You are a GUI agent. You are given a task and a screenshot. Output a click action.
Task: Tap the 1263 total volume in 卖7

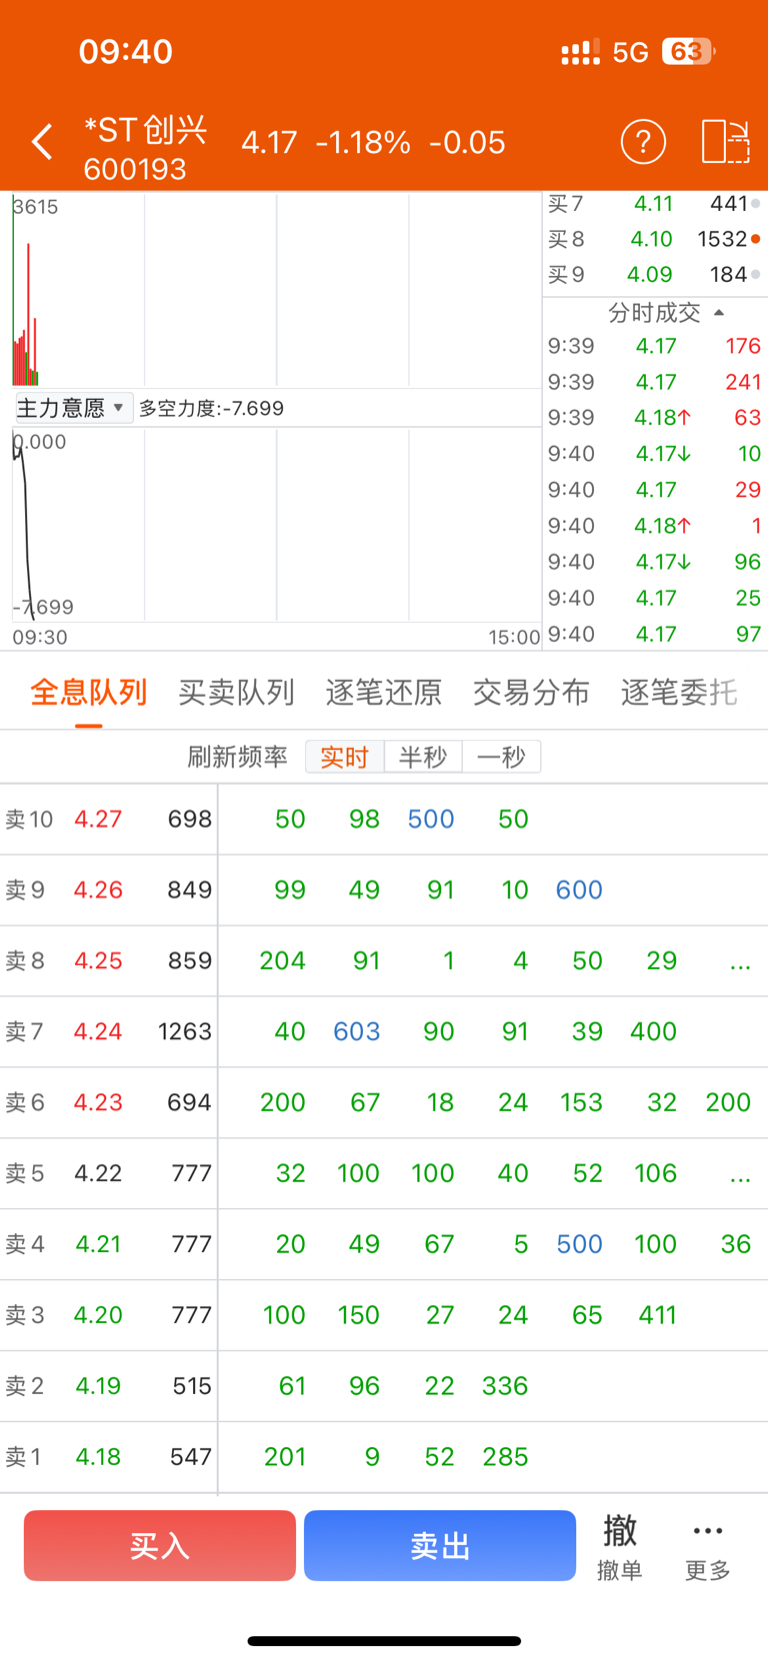tap(185, 1032)
